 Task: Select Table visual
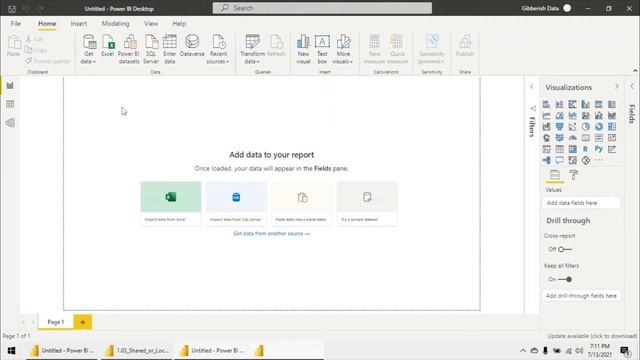click(x=559, y=149)
